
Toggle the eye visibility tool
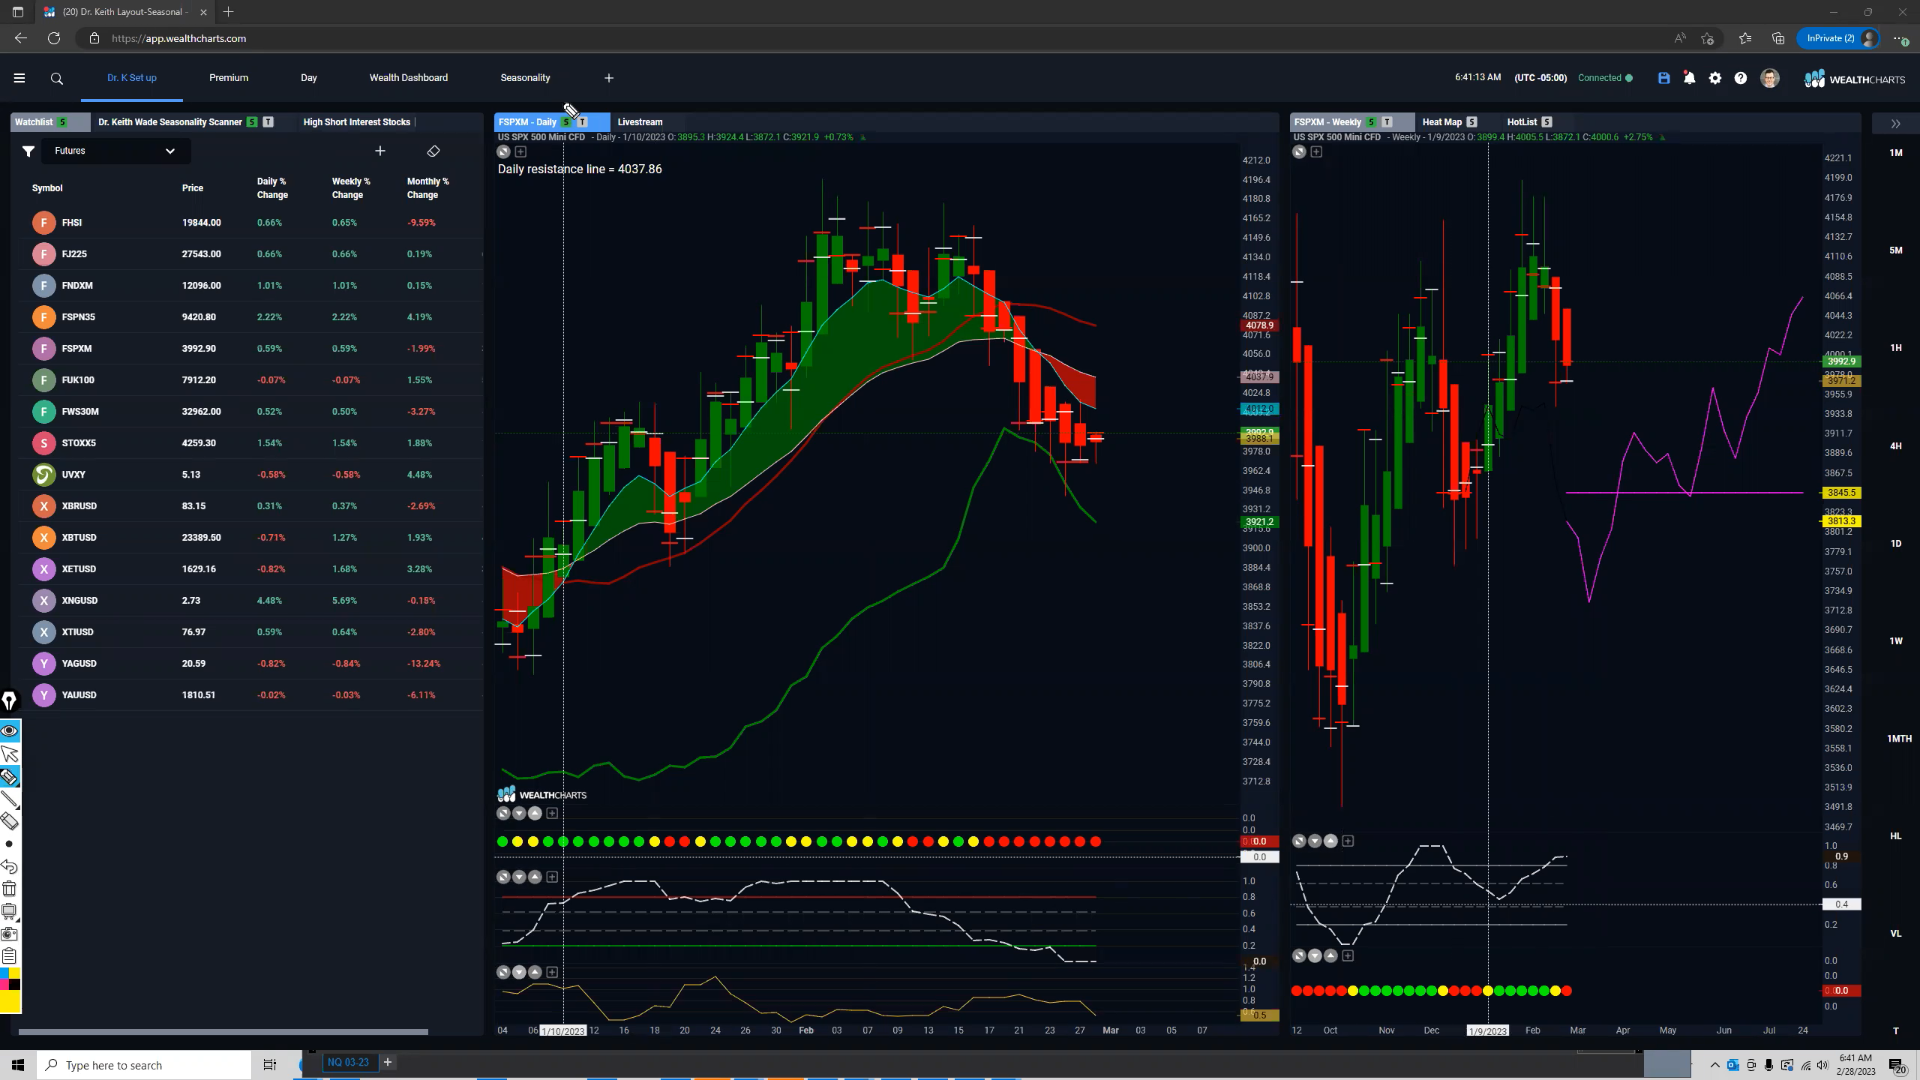pos(10,731)
